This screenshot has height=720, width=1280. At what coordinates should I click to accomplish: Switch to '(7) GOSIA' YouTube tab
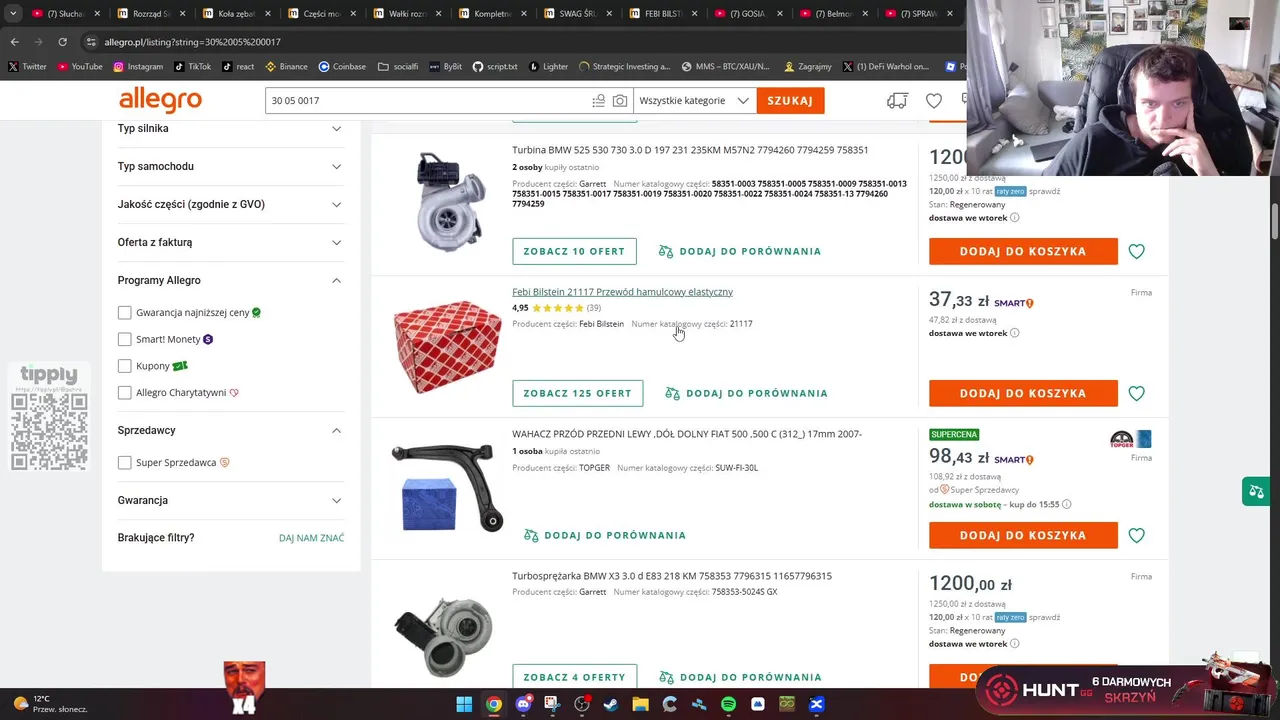[x=747, y=14]
